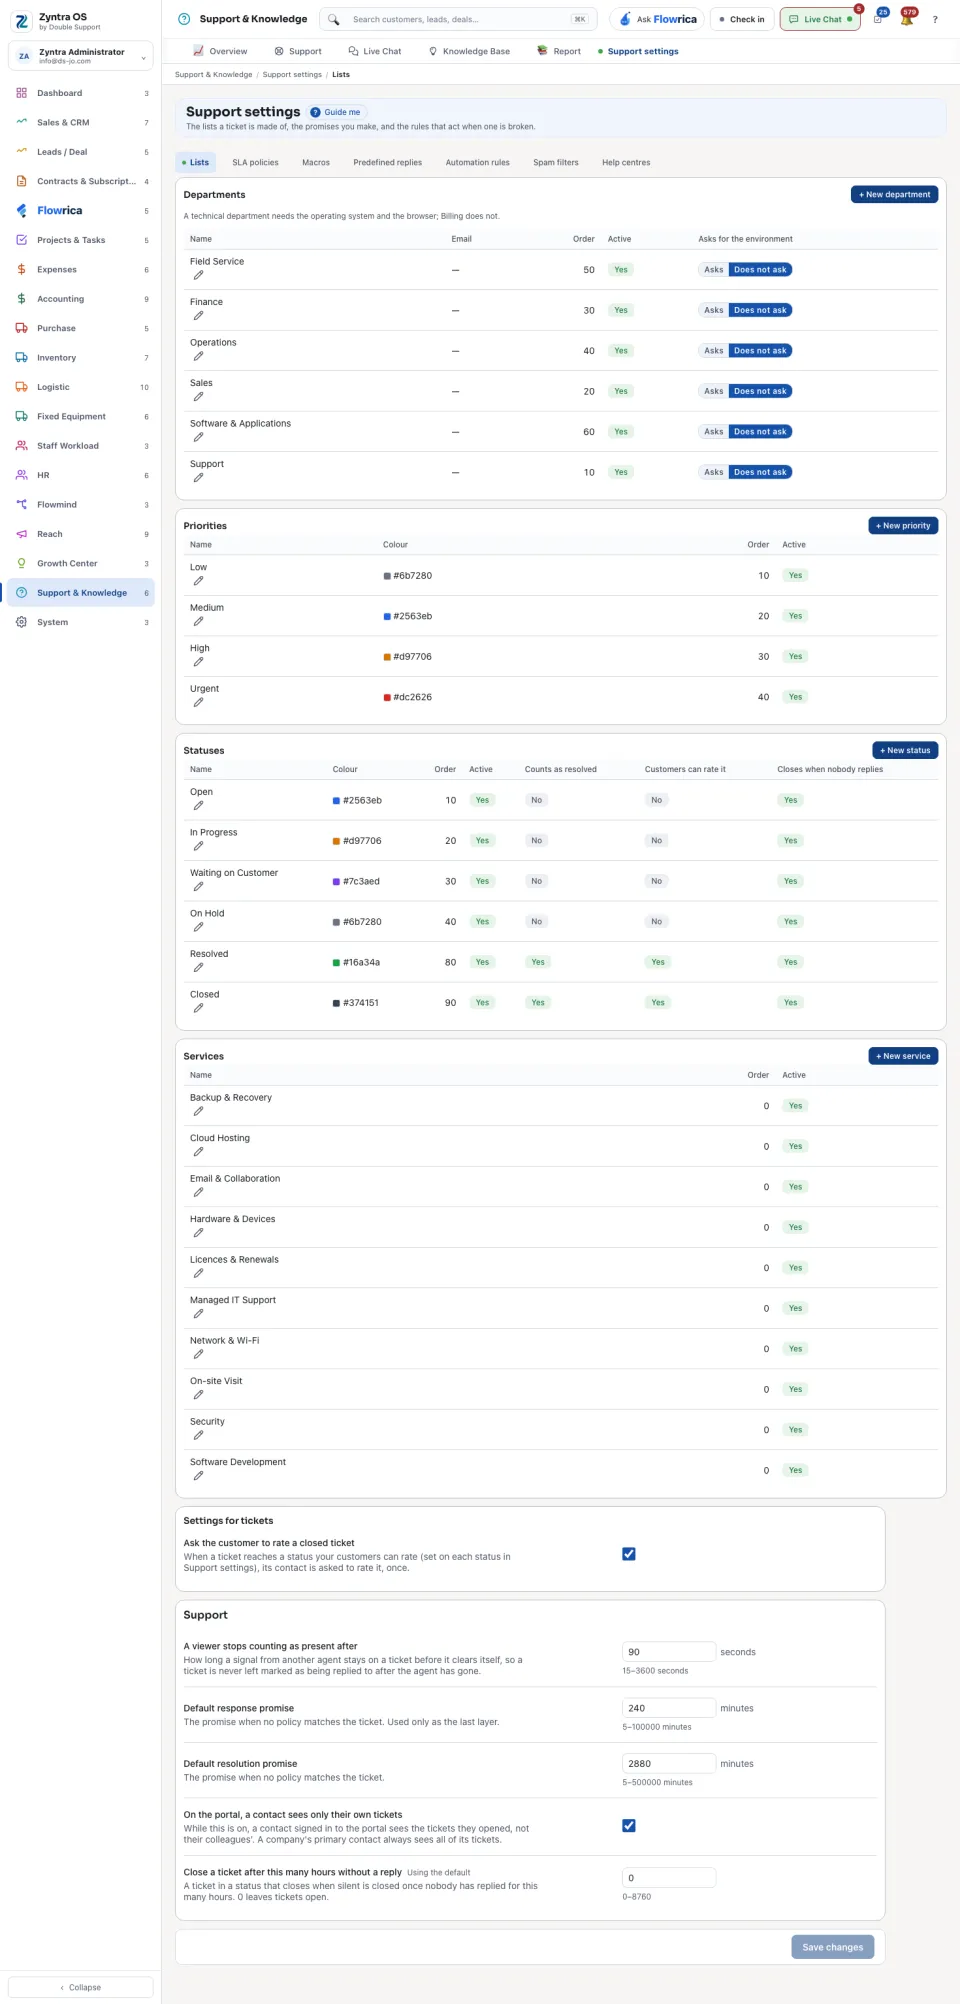Image resolution: width=960 pixels, height=2004 pixels.
Task: Edit the Resolved status pencil icon
Action: (x=198, y=968)
